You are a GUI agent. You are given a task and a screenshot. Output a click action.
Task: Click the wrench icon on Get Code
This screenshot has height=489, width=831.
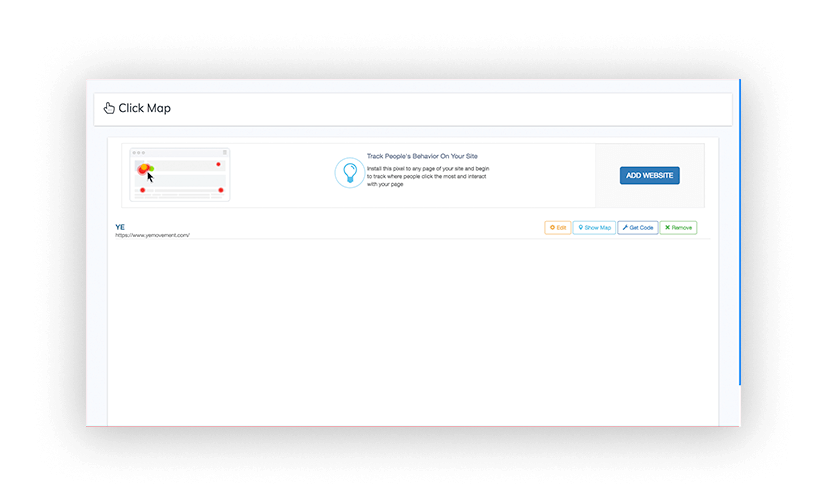tap(625, 228)
